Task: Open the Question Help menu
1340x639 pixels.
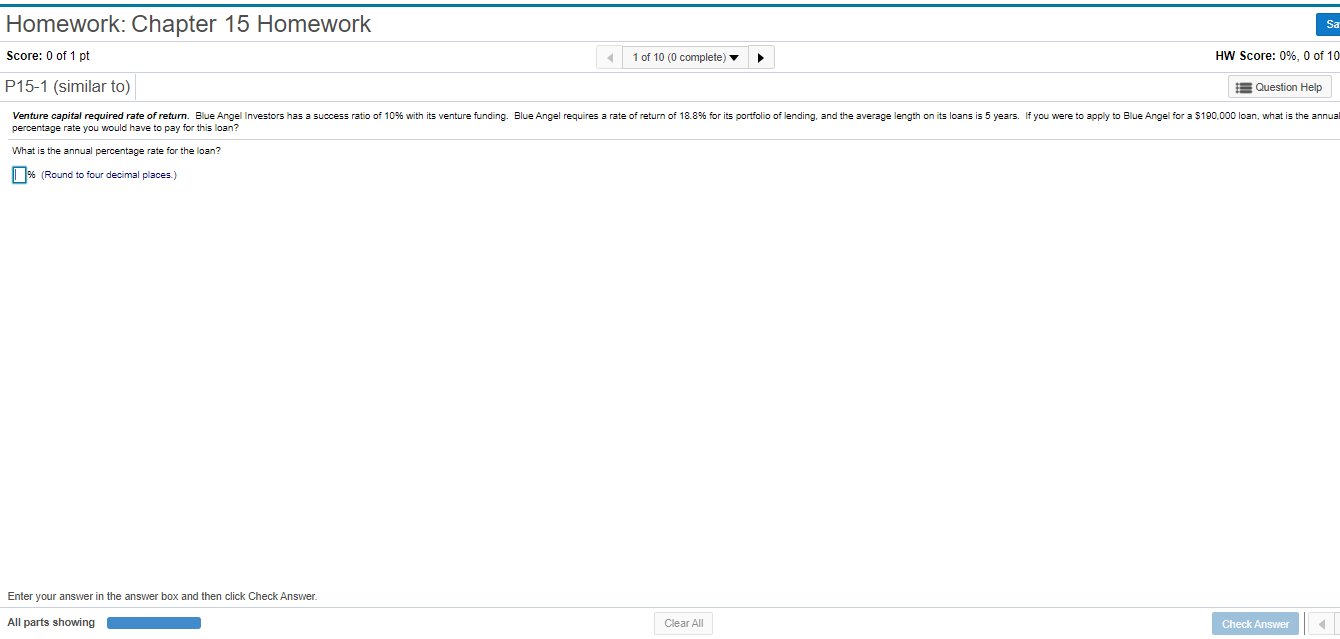Action: (1279, 87)
